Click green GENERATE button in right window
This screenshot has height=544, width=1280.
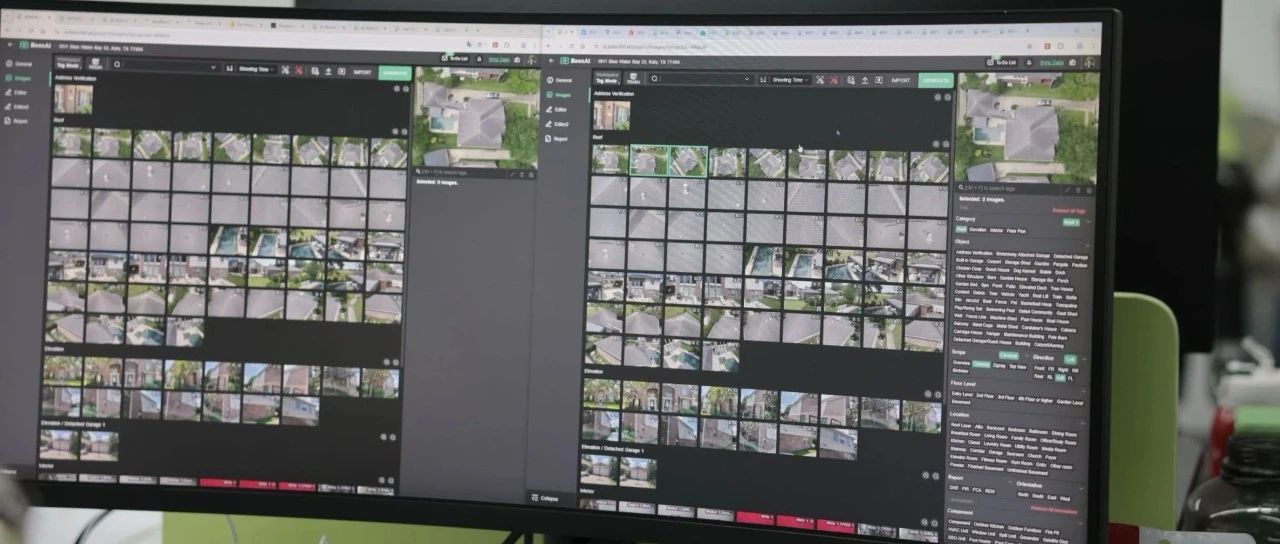click(936, 80)
